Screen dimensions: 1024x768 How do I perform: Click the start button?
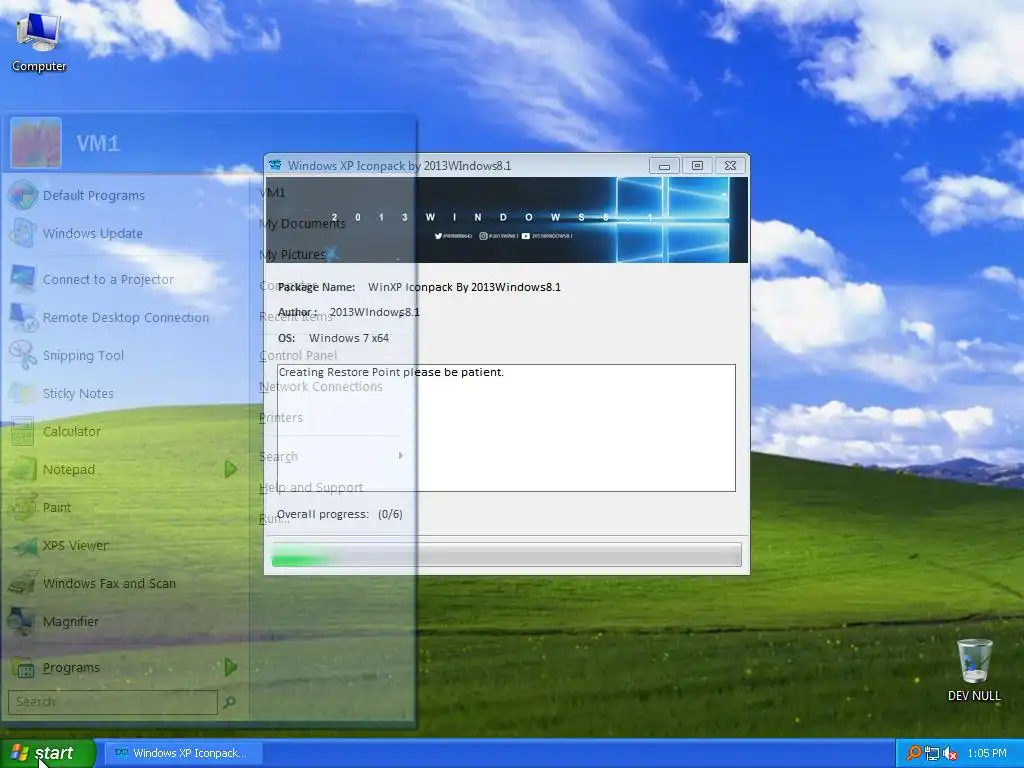tap(48, 753)
